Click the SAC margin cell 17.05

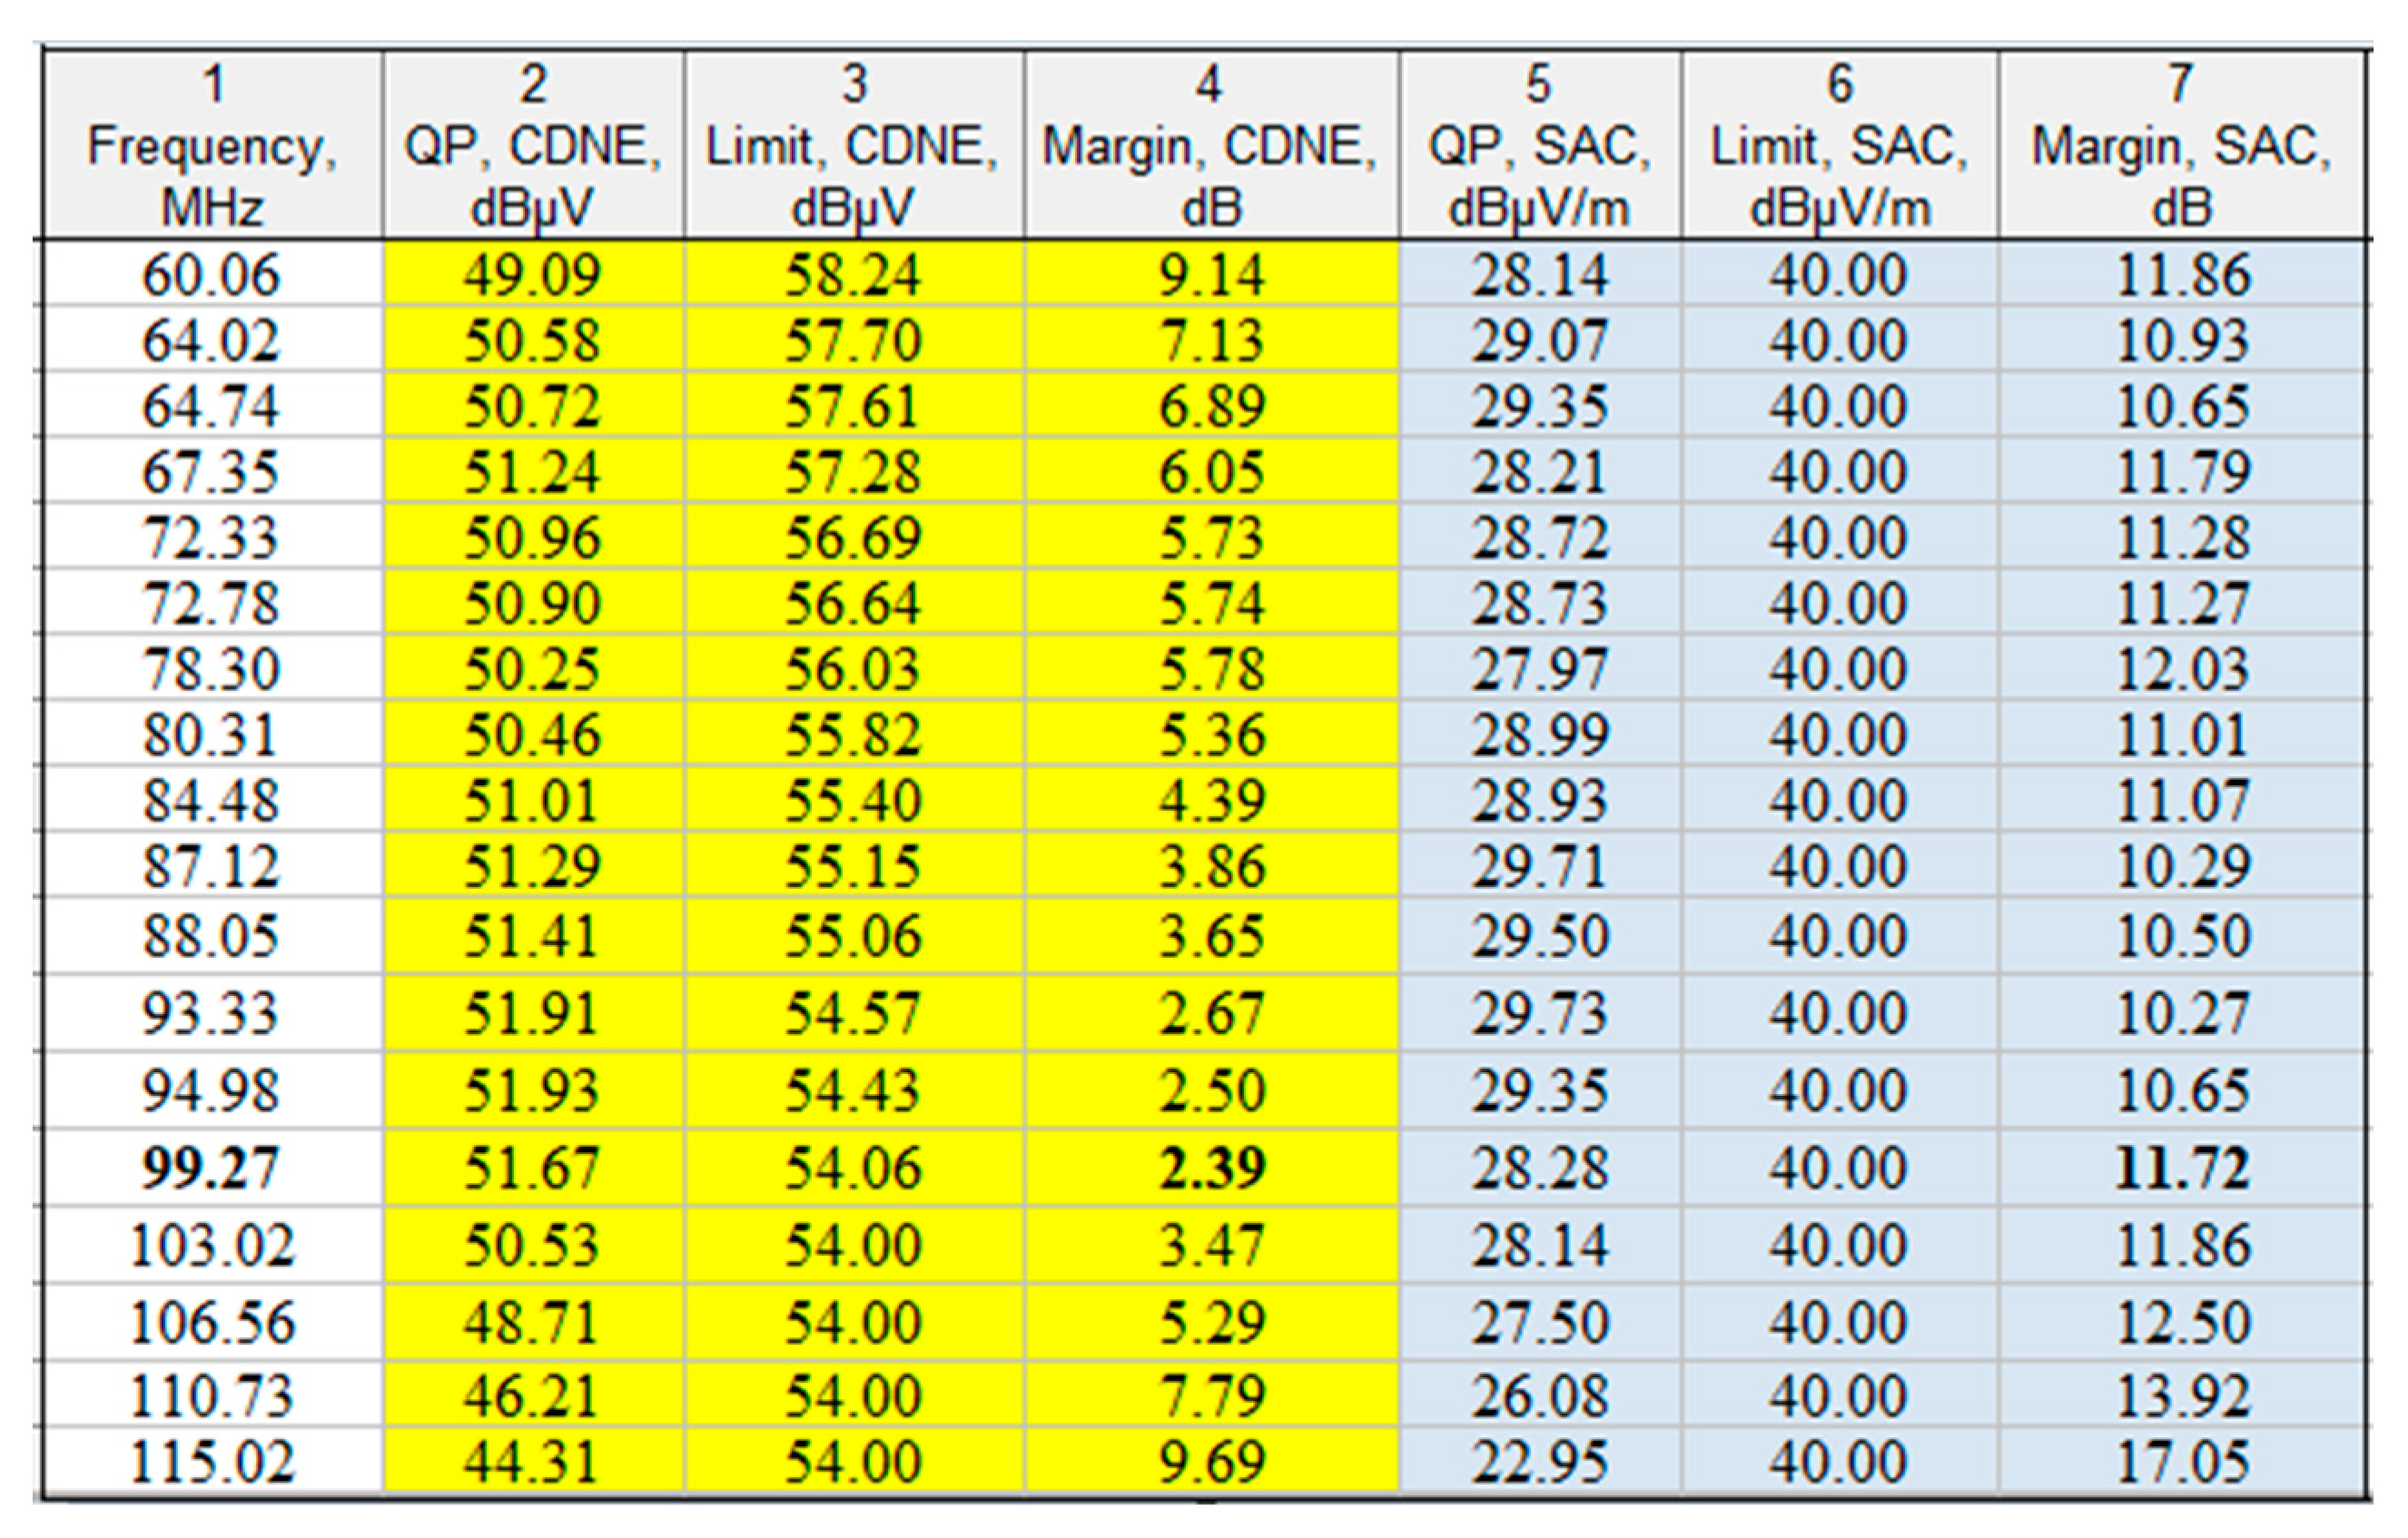pos(2182,1461)
